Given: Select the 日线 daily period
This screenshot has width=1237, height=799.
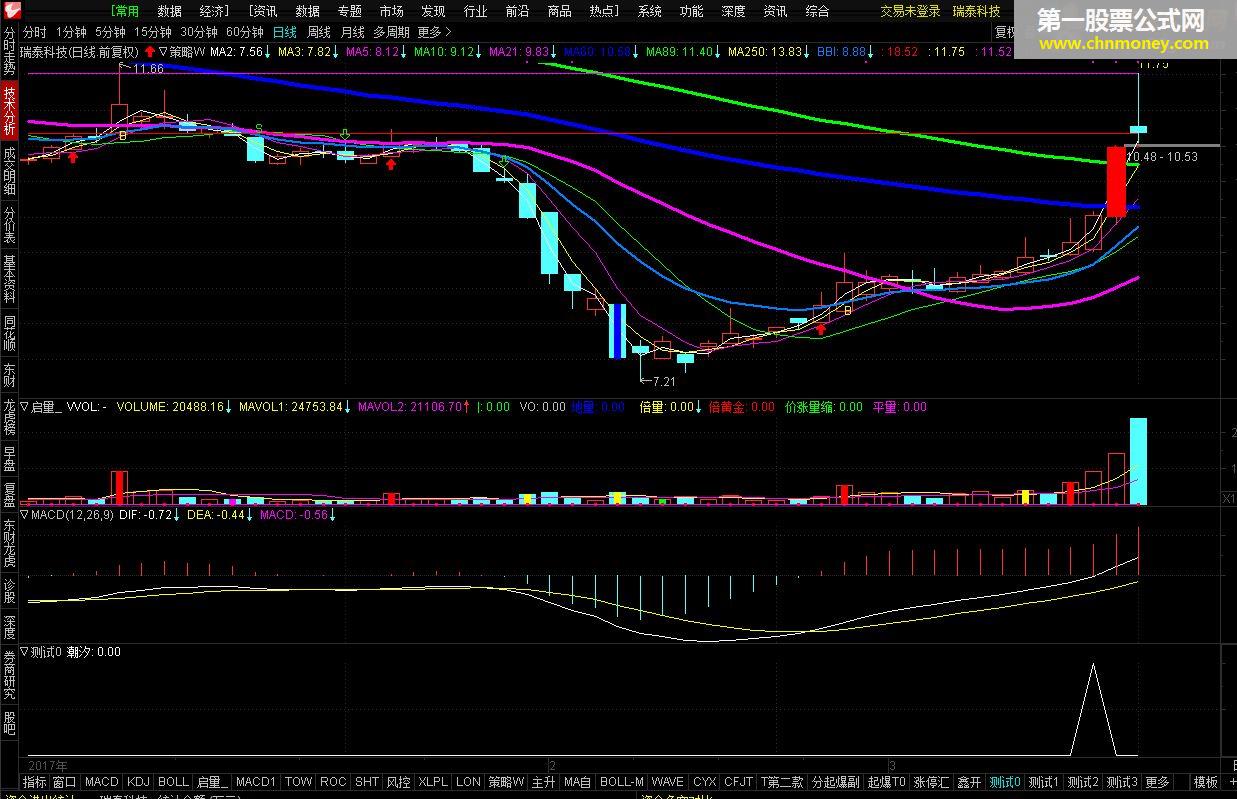Looking at the screenshot, I should coord(285,32).
